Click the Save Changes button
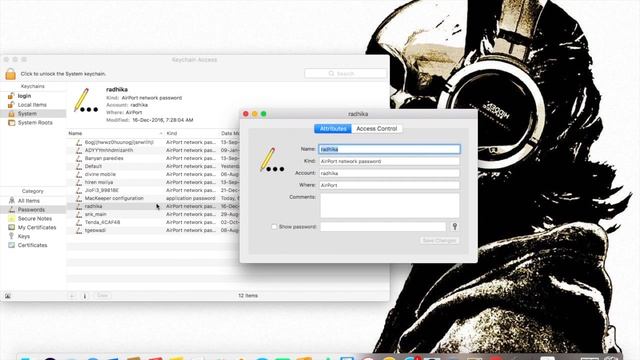640x360 pixels. pos(440,240)
